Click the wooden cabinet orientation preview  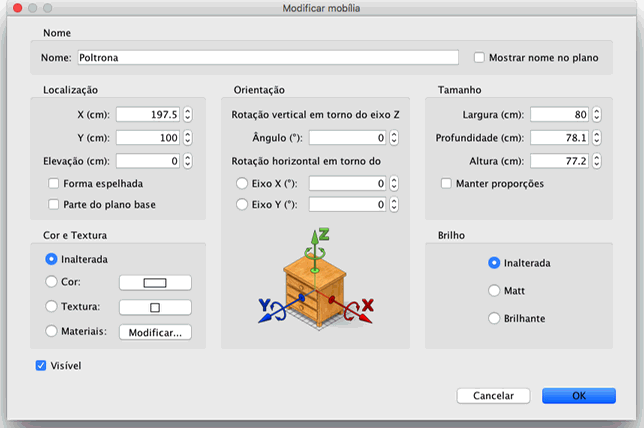point(315,290)
